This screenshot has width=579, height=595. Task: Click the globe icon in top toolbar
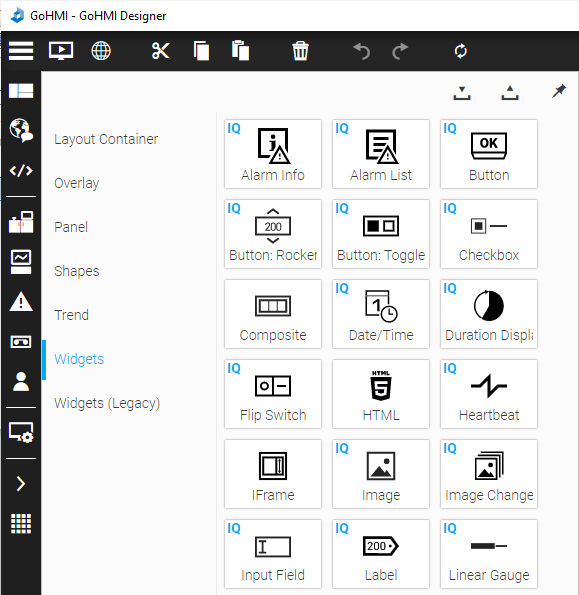click(101, 50)
